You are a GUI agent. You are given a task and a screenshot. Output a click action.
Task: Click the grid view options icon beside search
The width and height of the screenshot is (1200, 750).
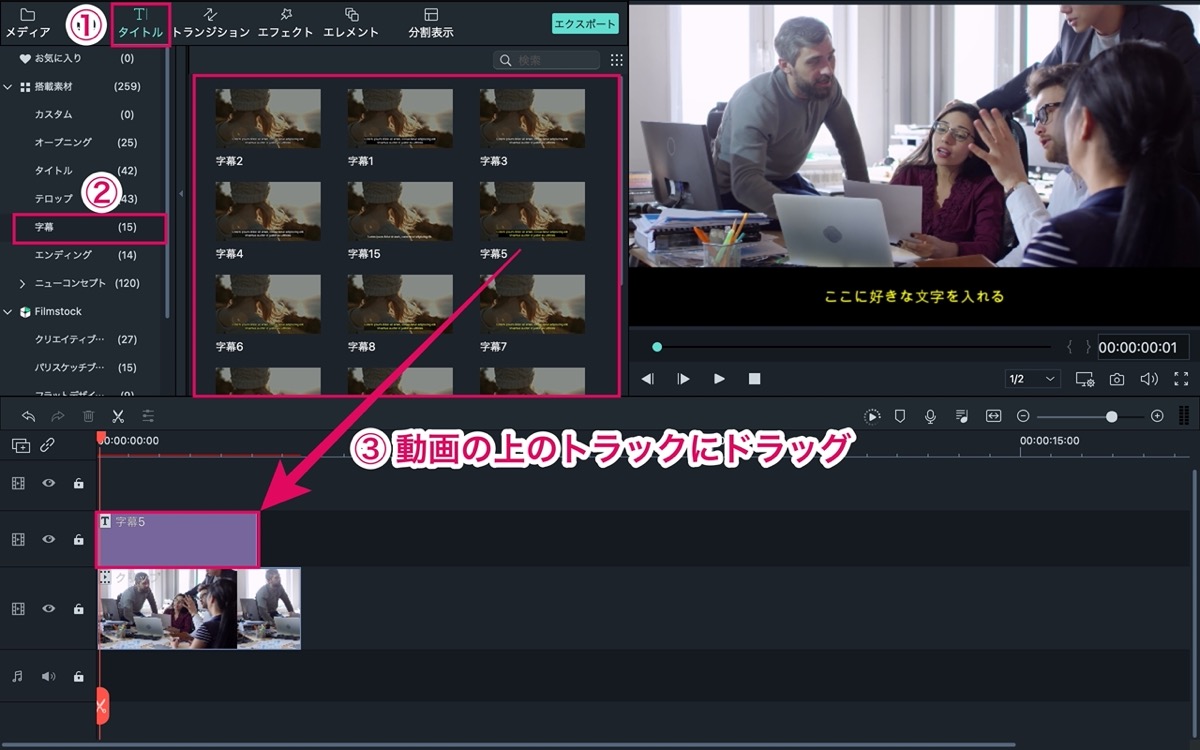pyautogui.click(x=616, y=60)
